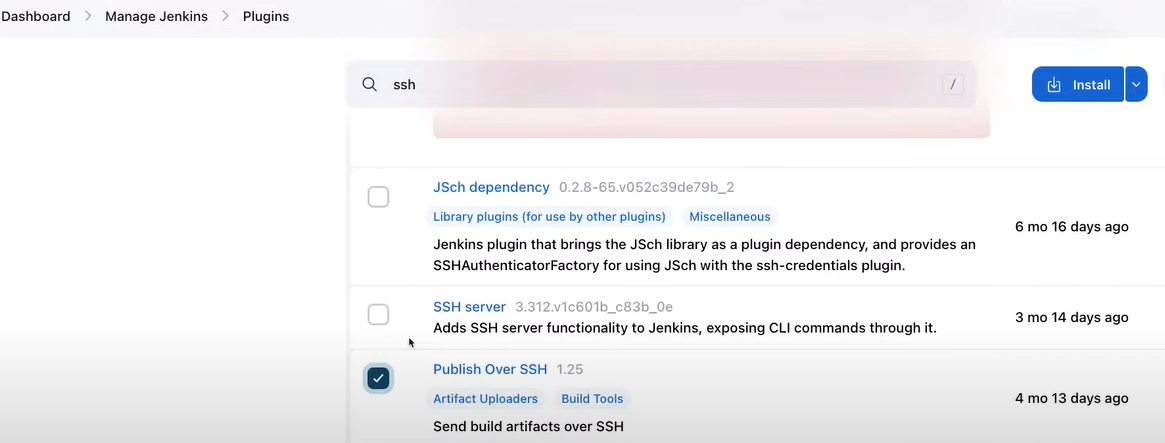Select the Build Tools category tag
This screenshot has width=1165, height=443.
(x=592, y=399)
